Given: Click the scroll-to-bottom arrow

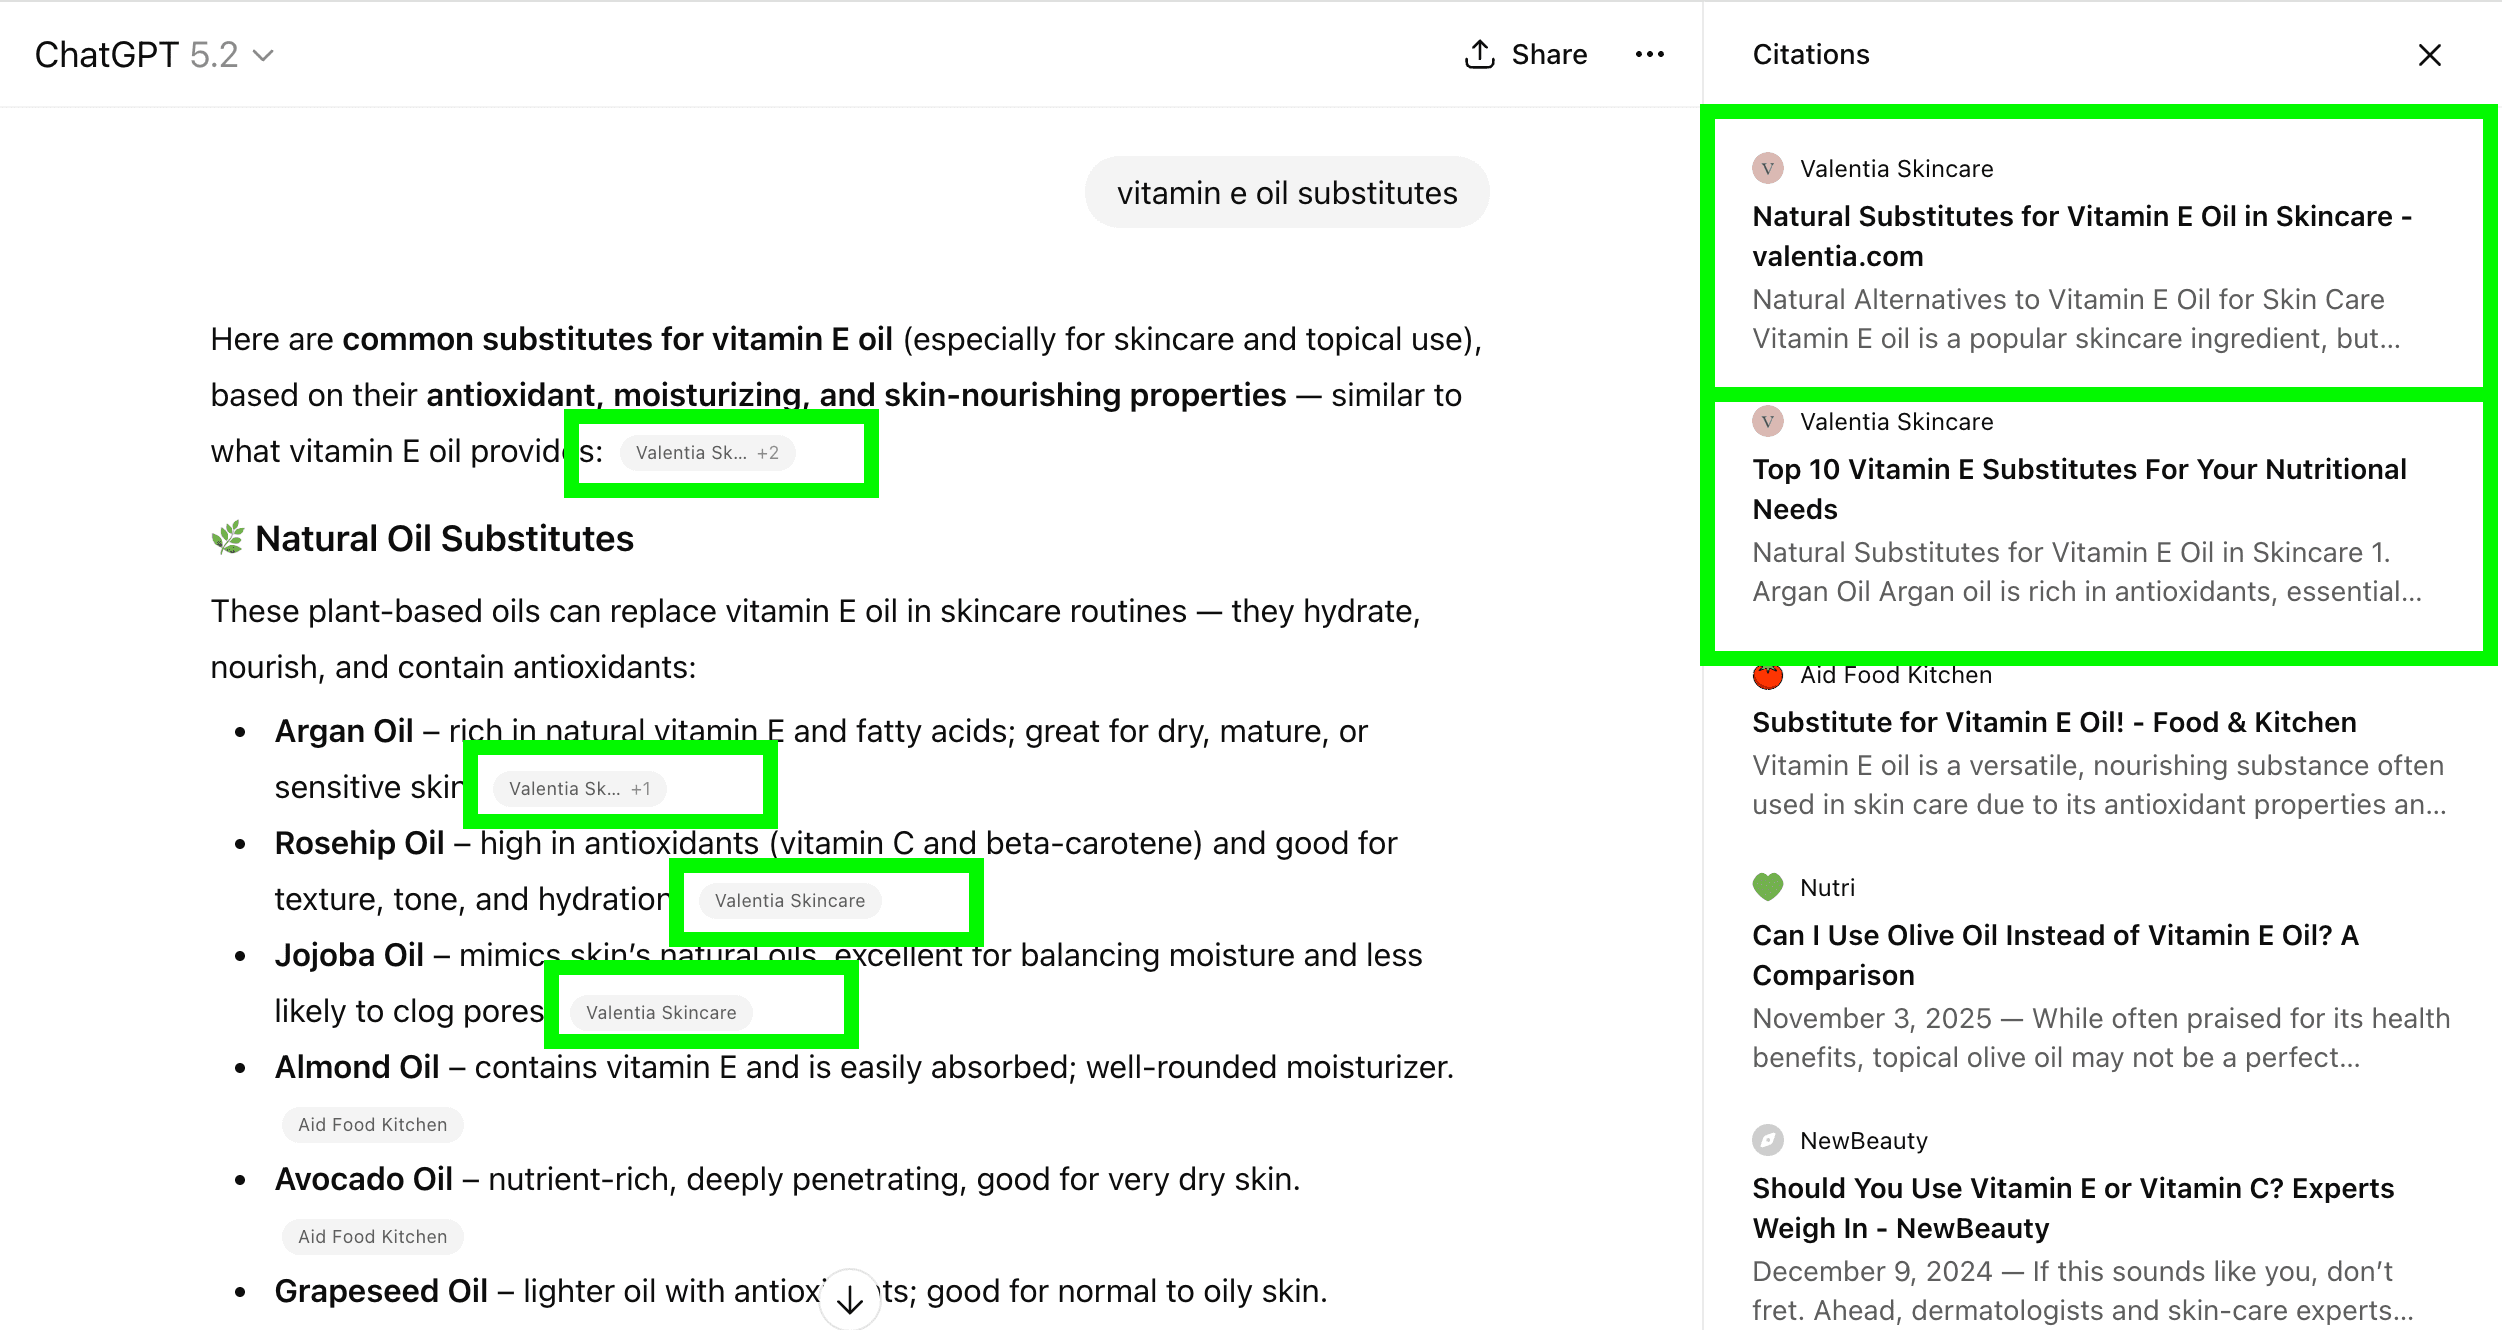Looking at the screenshot, I should coord(849,1299).
